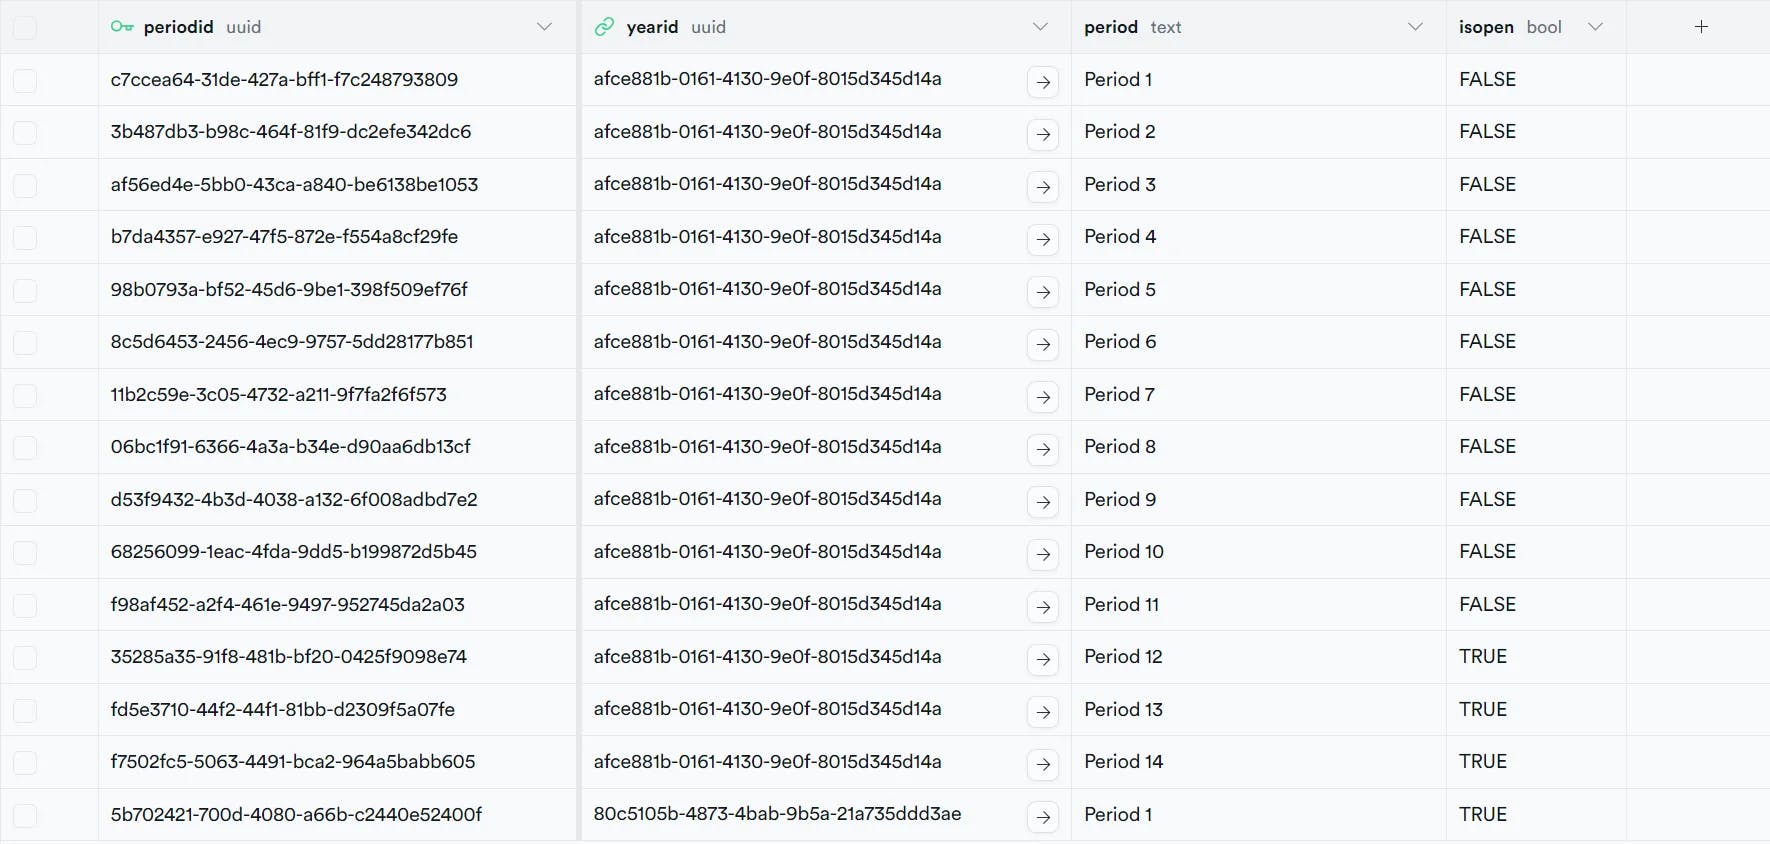Select the Period 7 text cell

[1119, 395]
